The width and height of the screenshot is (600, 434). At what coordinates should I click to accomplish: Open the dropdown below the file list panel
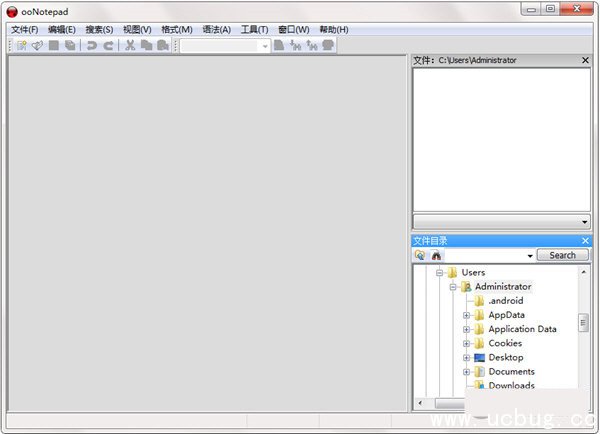click(584, 221)
